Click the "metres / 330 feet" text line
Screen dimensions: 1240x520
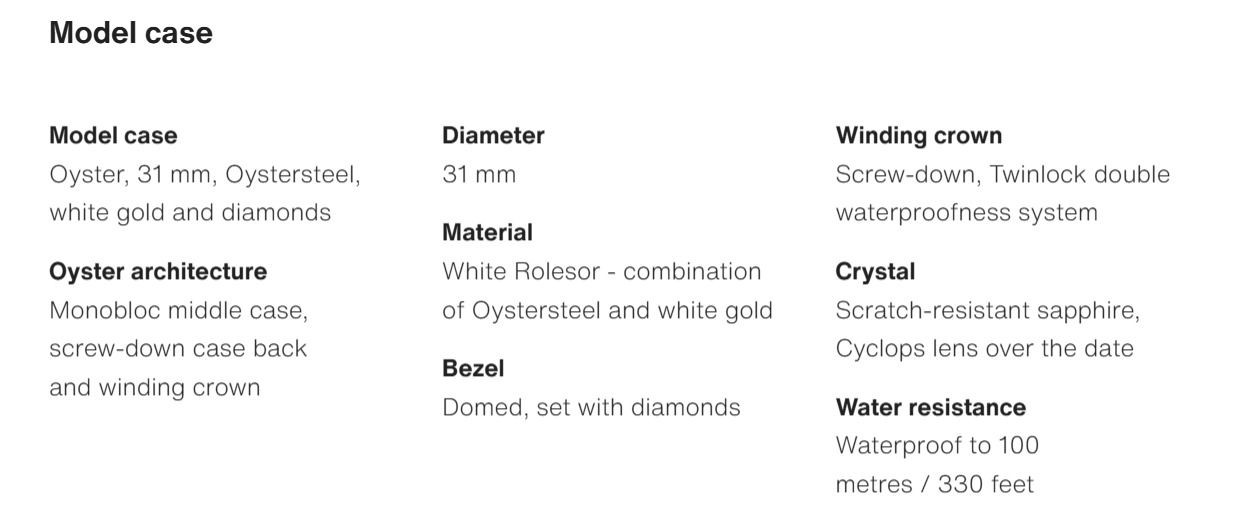934,484
